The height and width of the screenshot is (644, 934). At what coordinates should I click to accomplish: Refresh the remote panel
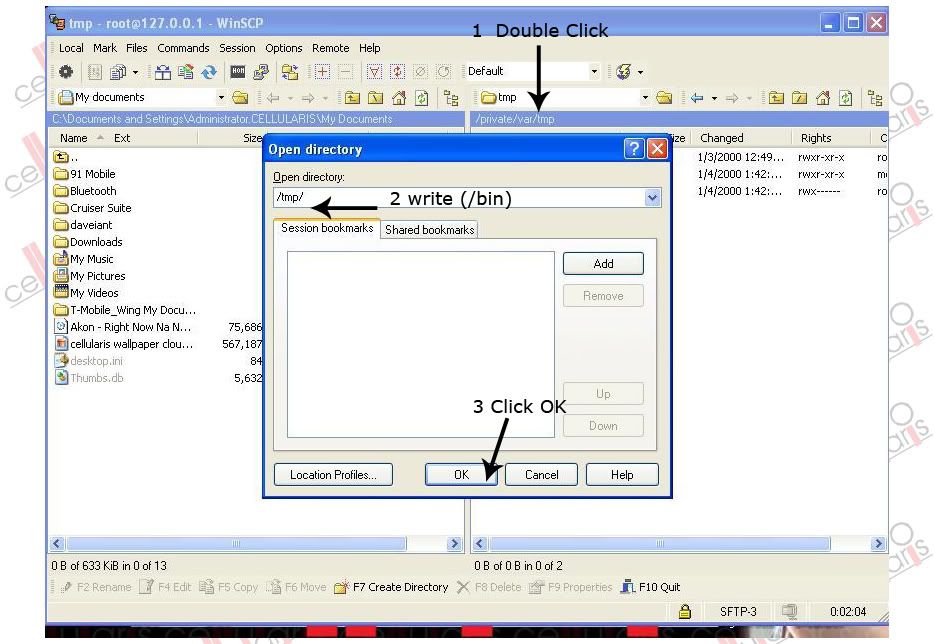tap(846, 98)
